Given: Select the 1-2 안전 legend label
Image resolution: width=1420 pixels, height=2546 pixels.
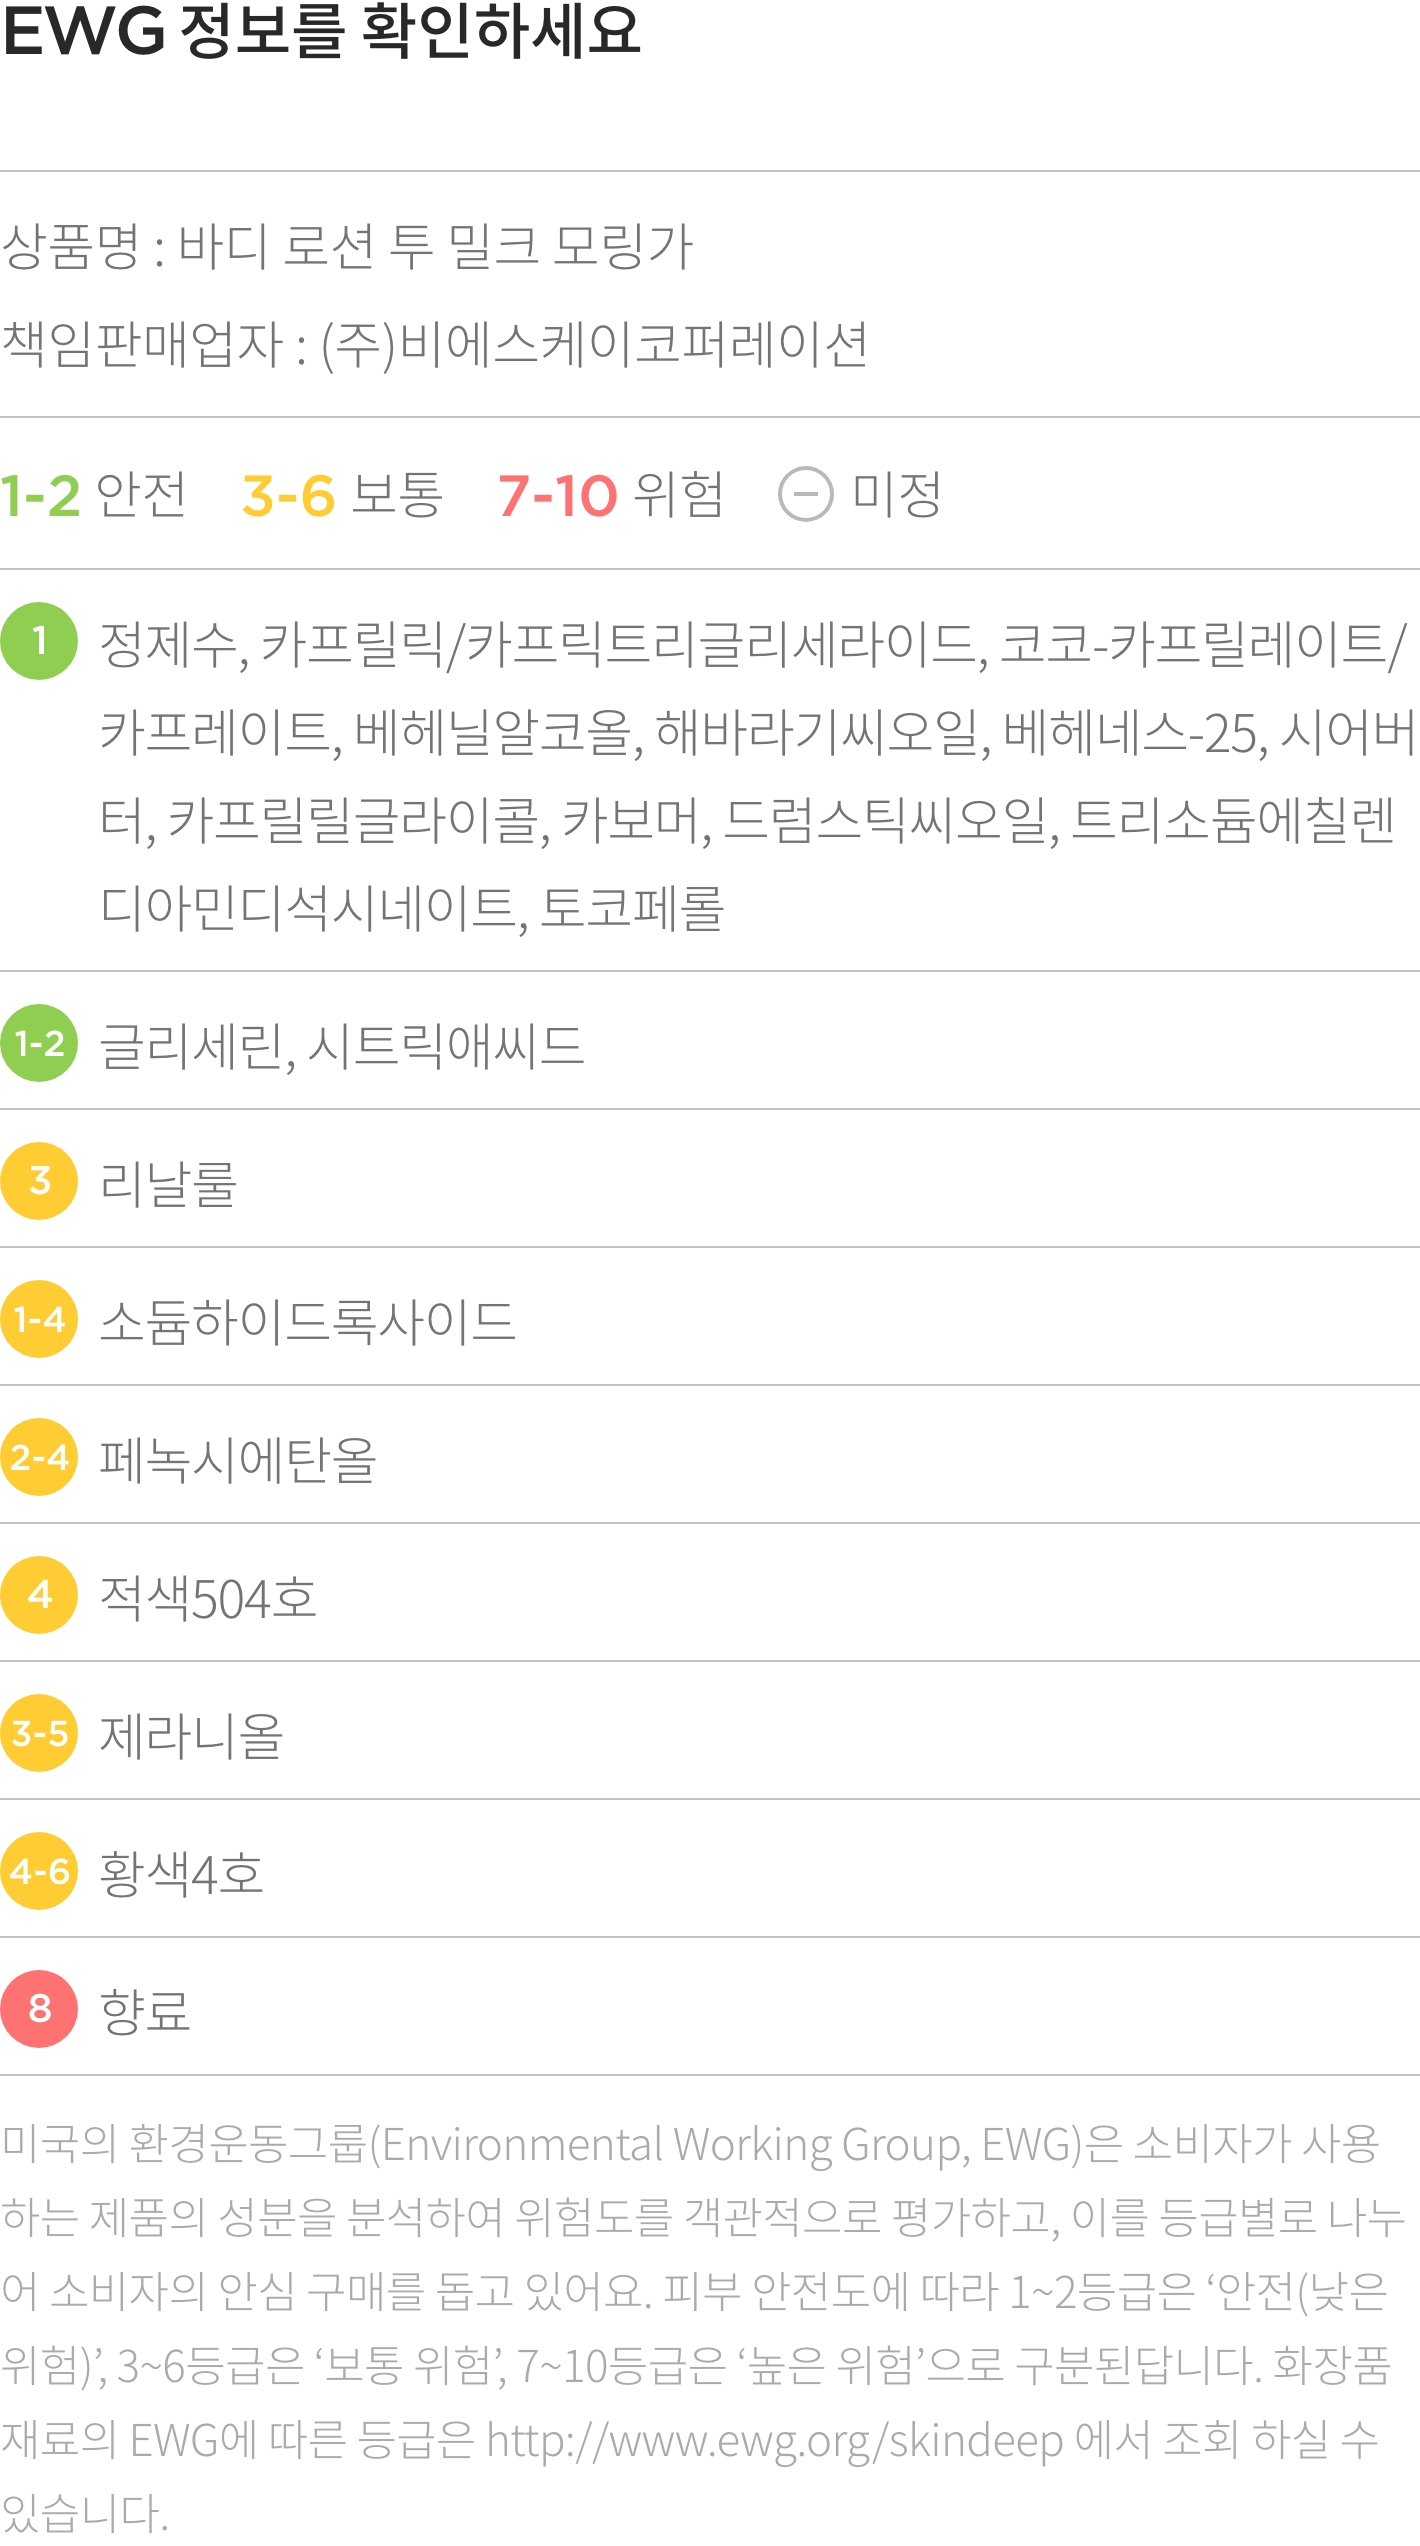Looking at the screenshot, I should pyautogui.click(x=93, y=494).
